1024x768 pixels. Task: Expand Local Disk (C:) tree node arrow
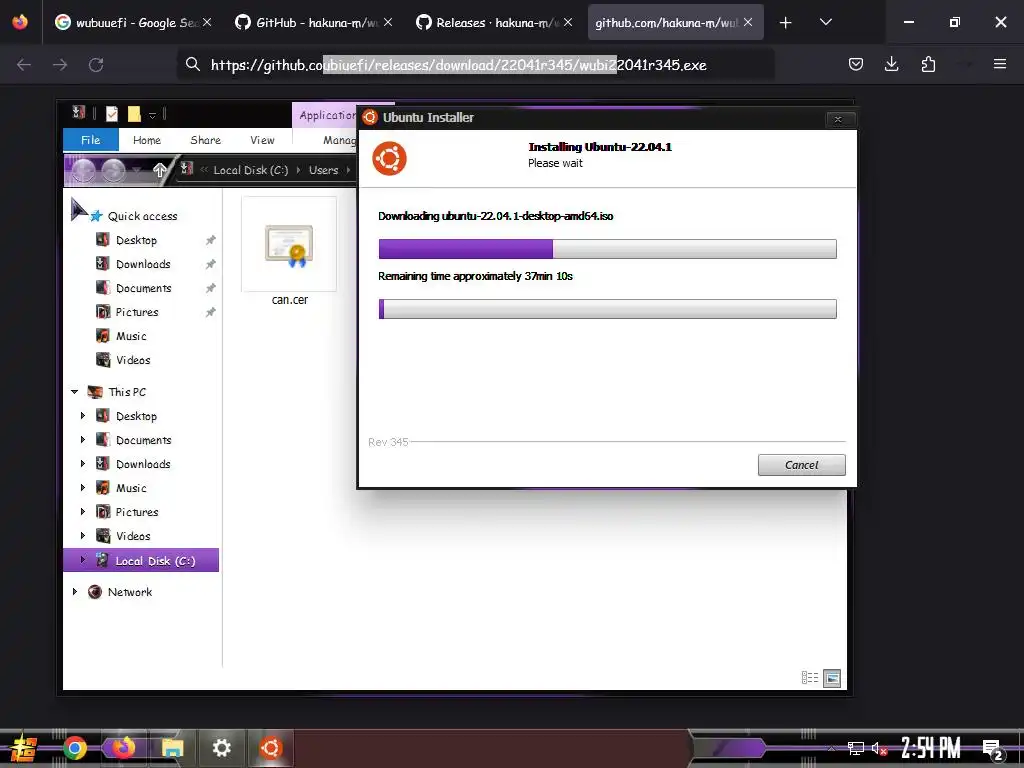pos(83,560)
